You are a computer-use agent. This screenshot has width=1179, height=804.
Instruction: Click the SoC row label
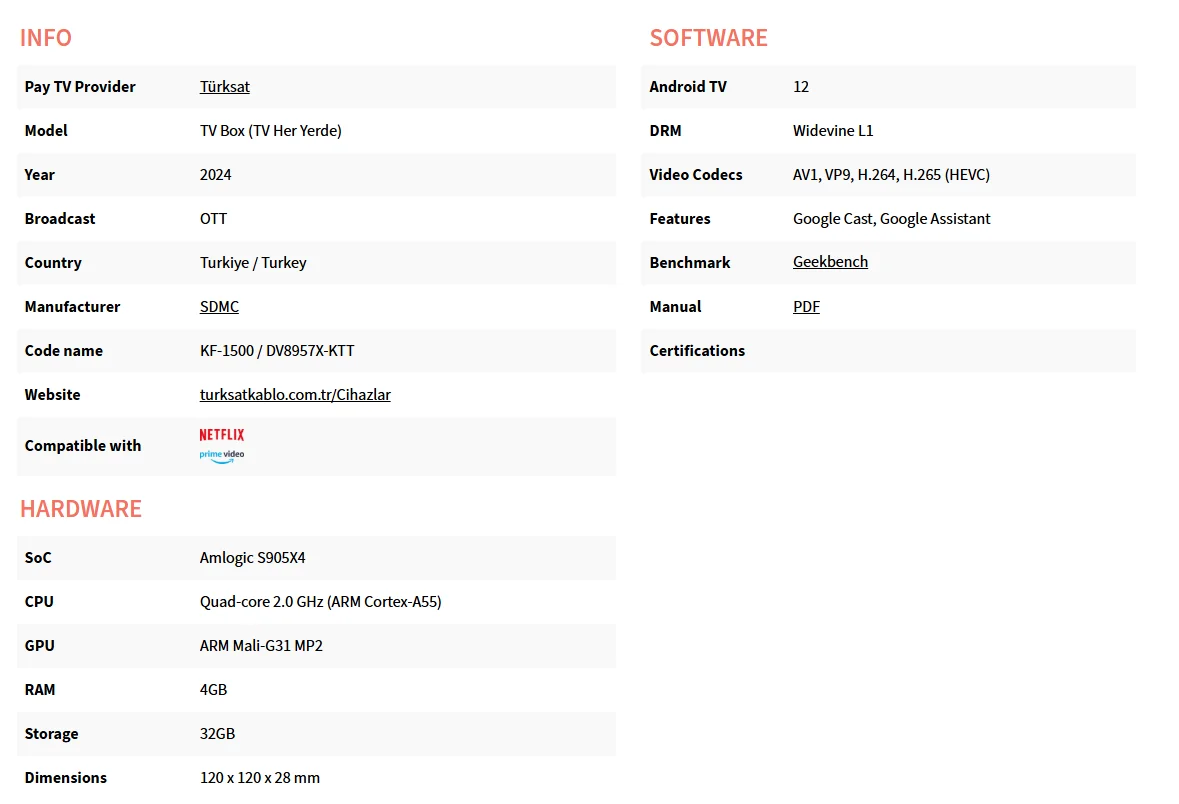point(38,558)
